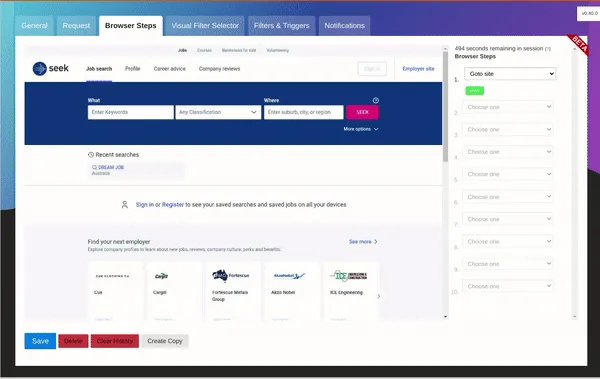Focus the Enter Keywords field

(130, 112)
